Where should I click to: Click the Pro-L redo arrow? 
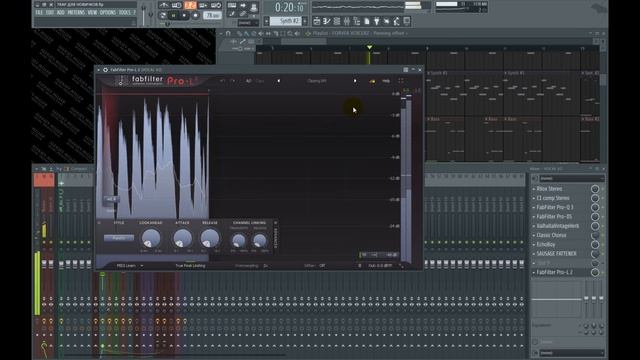pos(233,81)
